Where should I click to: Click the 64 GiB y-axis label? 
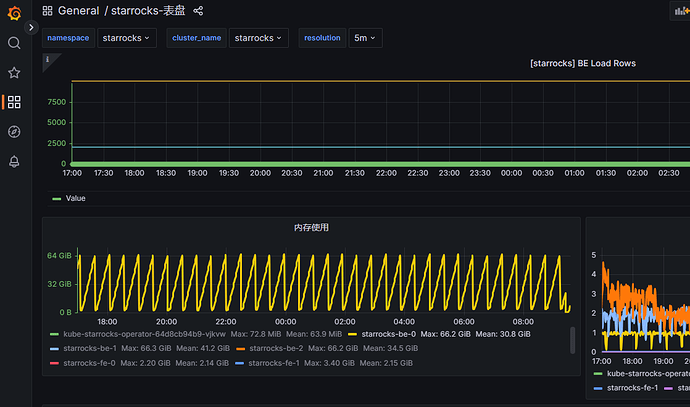coord(59,256)
